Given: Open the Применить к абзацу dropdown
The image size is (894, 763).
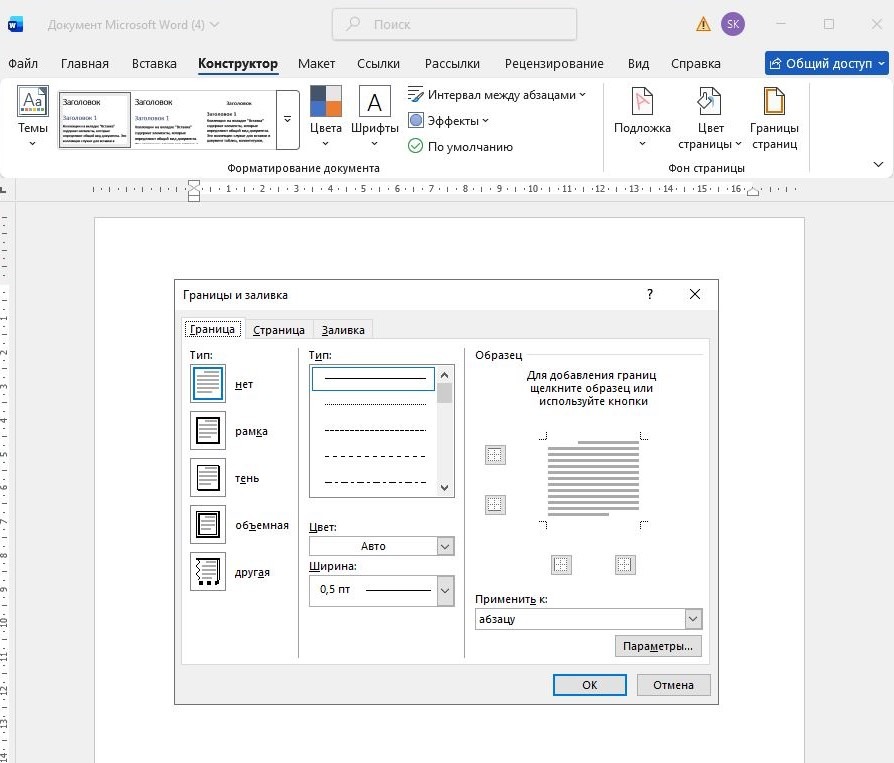Looking at the screenshot, I should tap(588, 619).
